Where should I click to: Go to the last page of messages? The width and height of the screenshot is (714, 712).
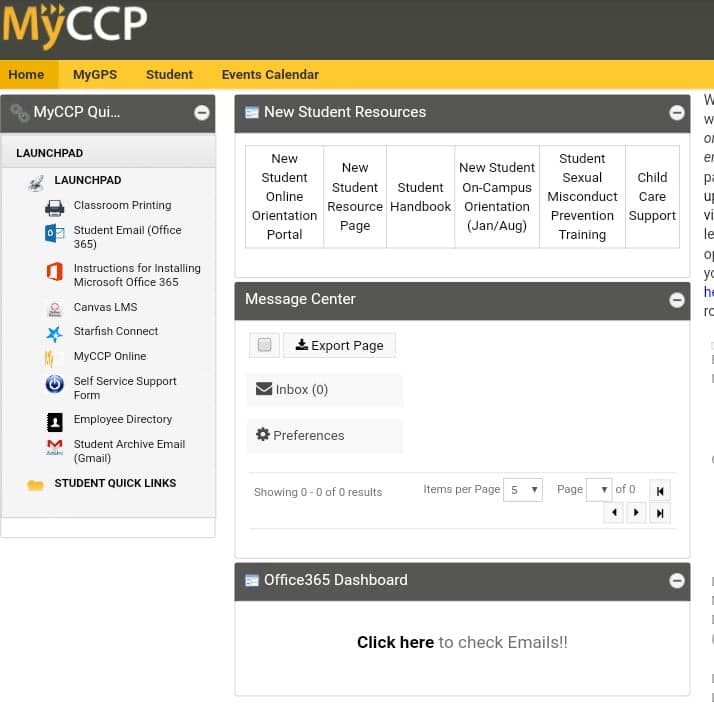(x=660, y=513)
